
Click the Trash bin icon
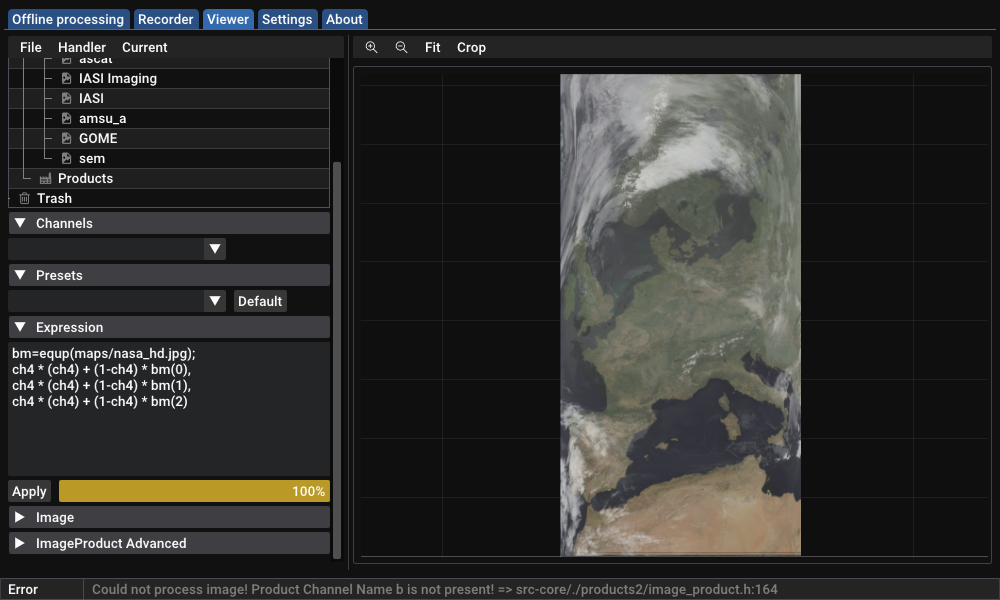point(25,198)
